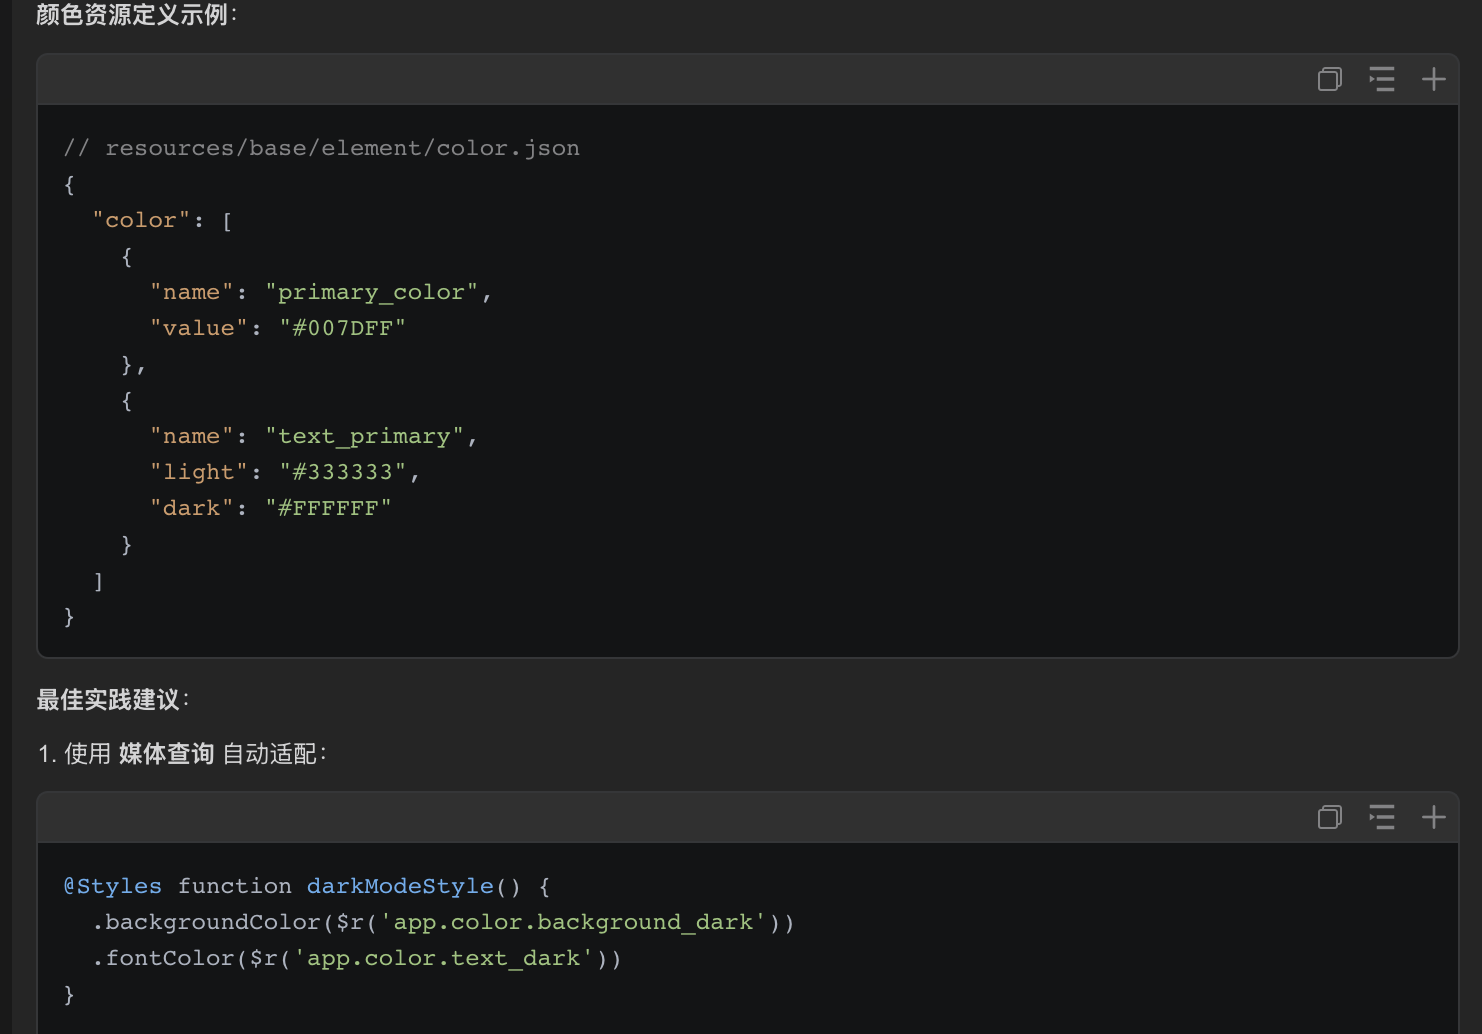This screenshot has height=1034, width=1482.
Task: Copy the darkModeStyle code block
Action: [x=1329, y=817]
